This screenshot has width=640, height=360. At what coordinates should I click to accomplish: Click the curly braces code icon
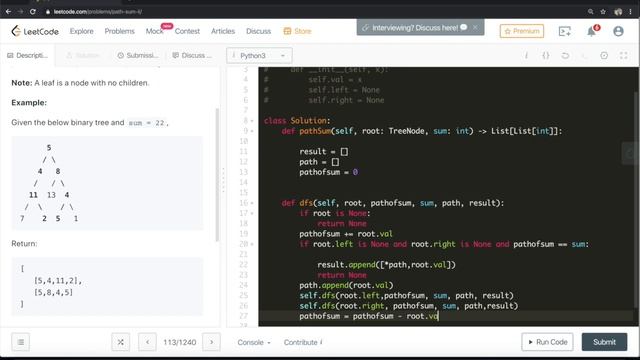tap(546, 56)
